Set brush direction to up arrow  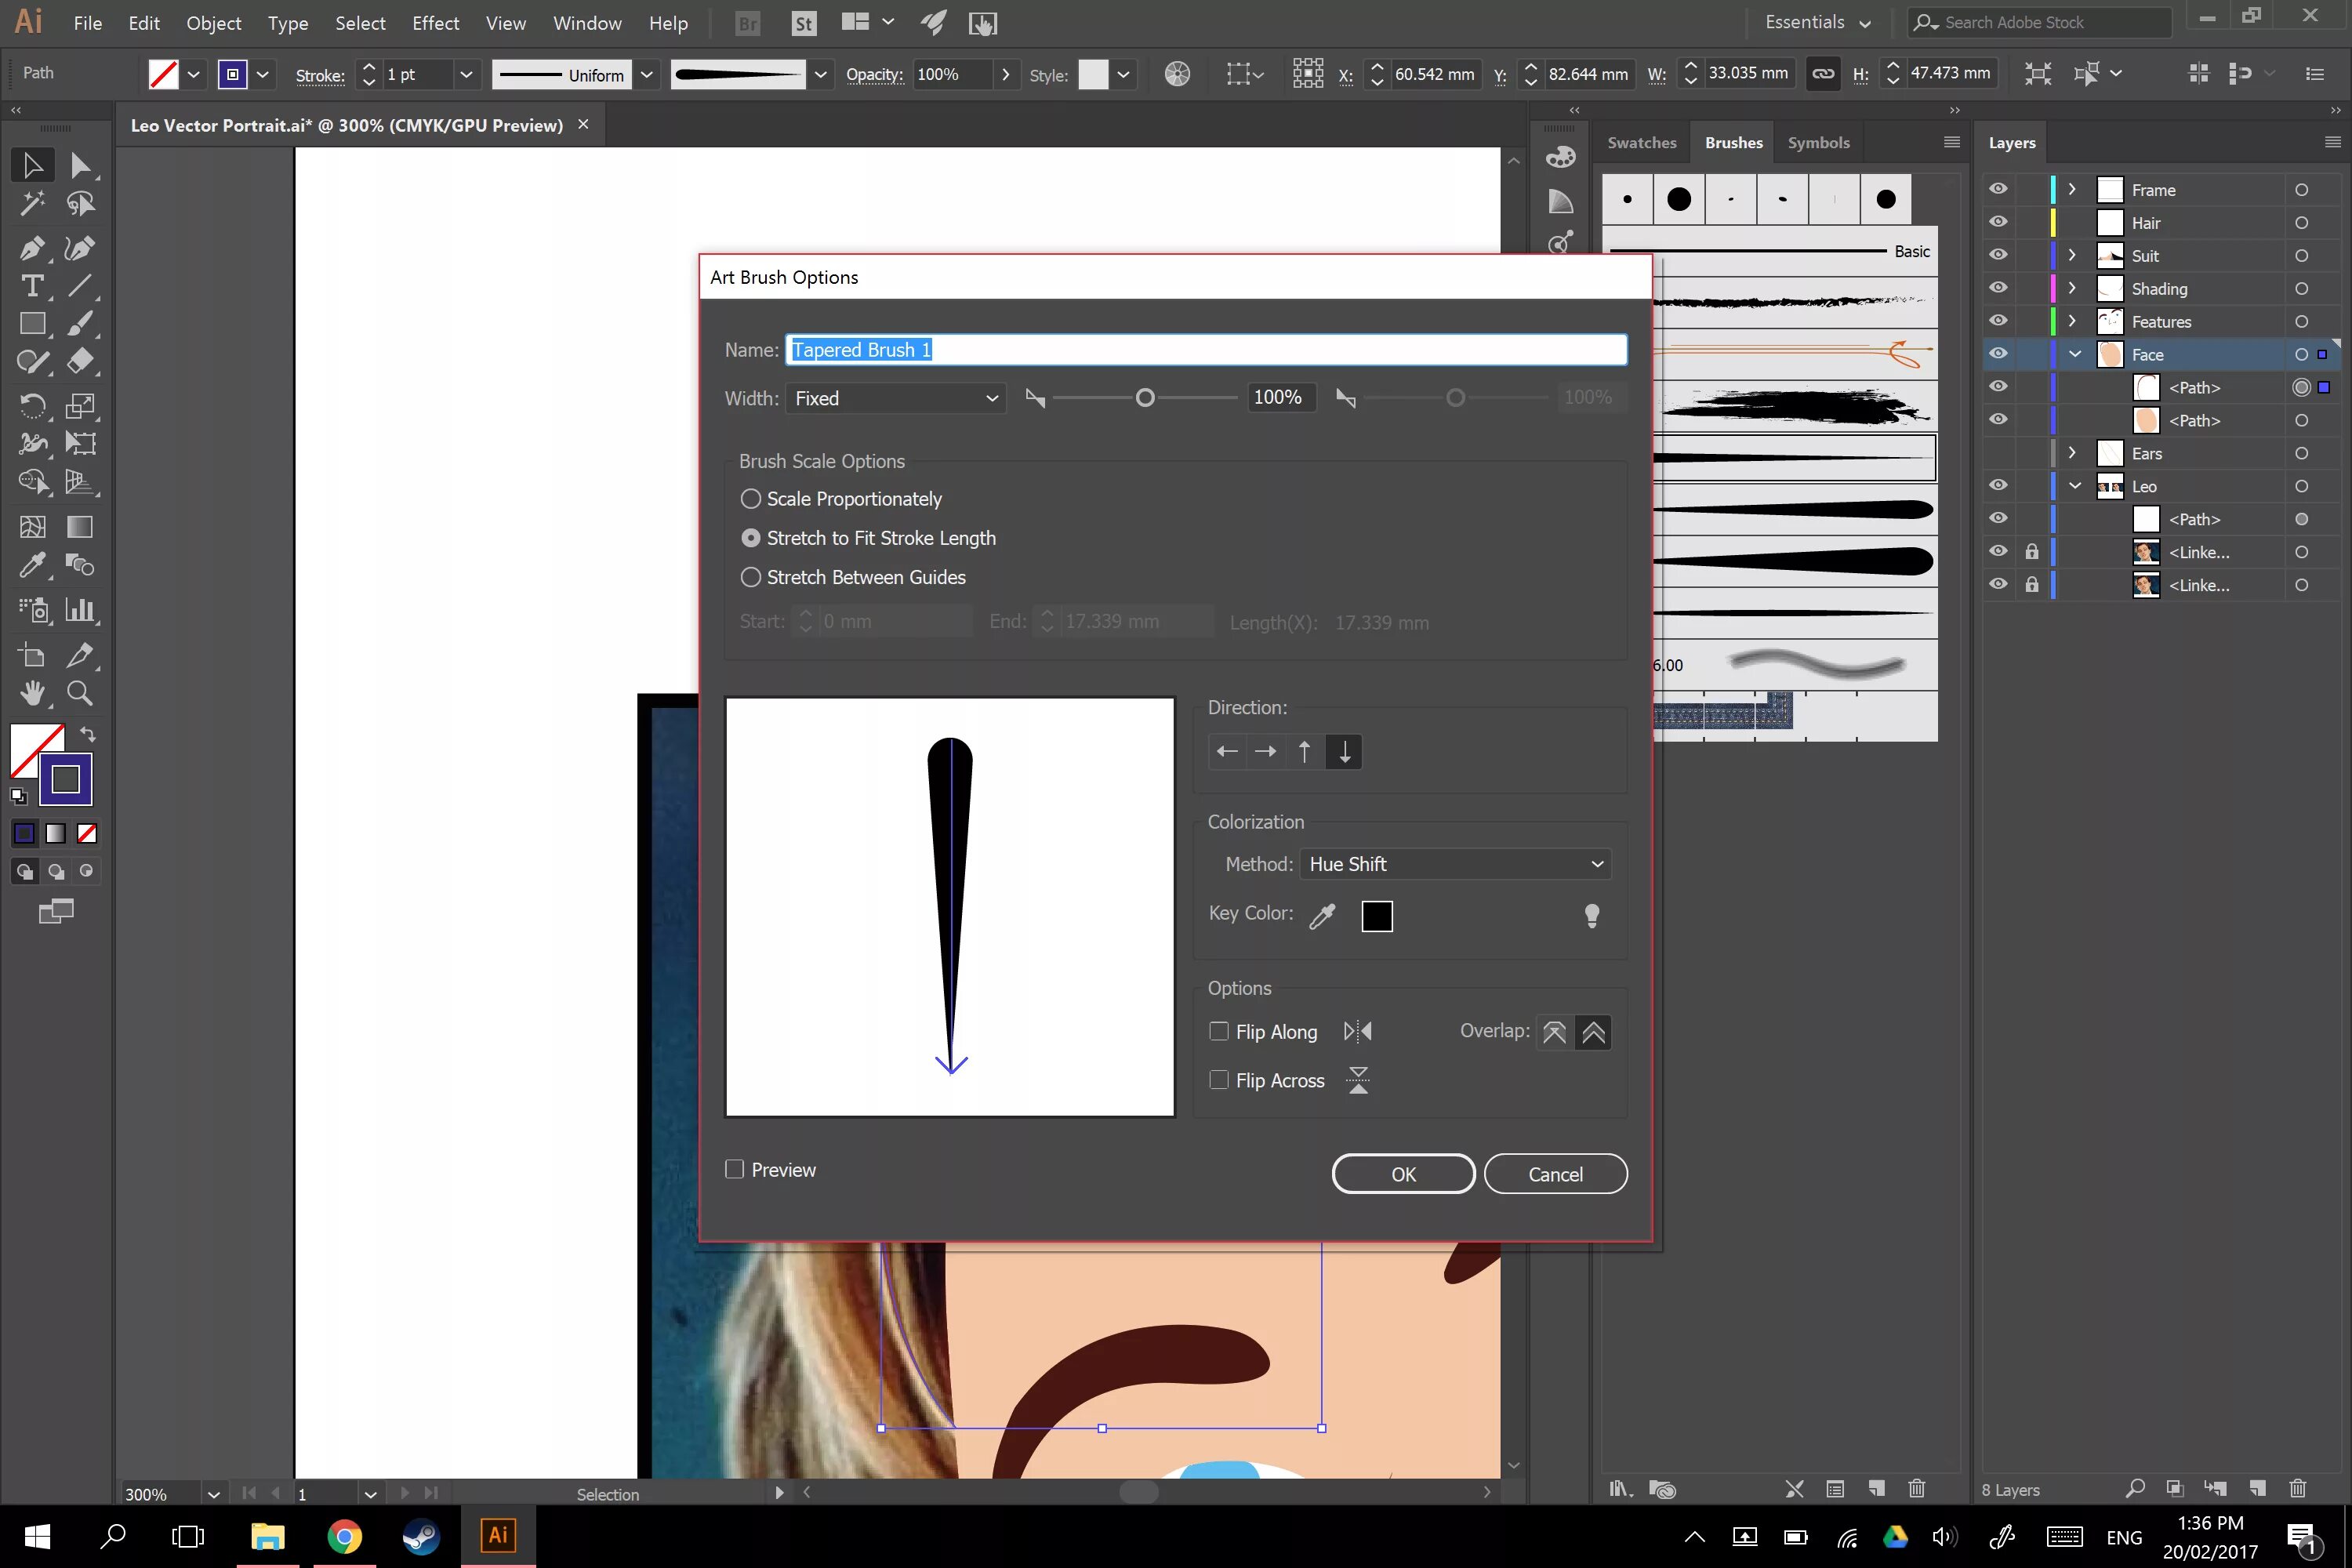1304,751
